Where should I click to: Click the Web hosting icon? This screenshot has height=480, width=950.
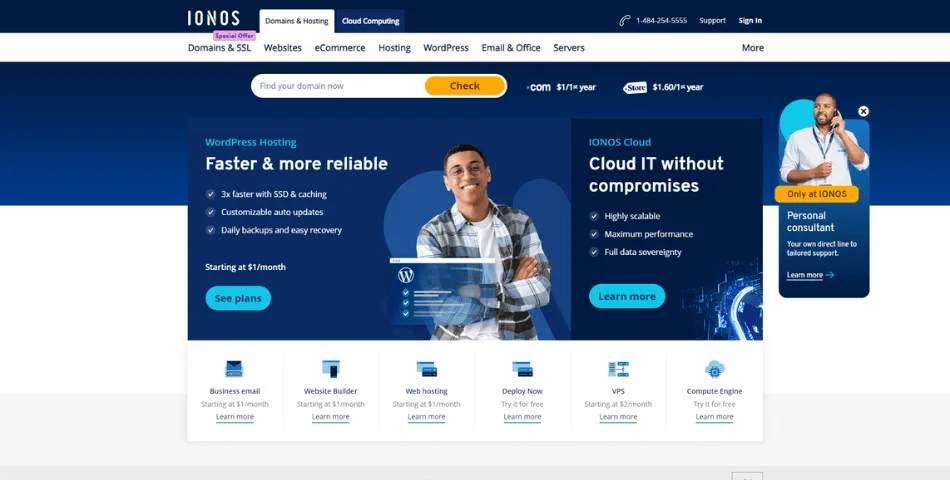click(427, 368)
